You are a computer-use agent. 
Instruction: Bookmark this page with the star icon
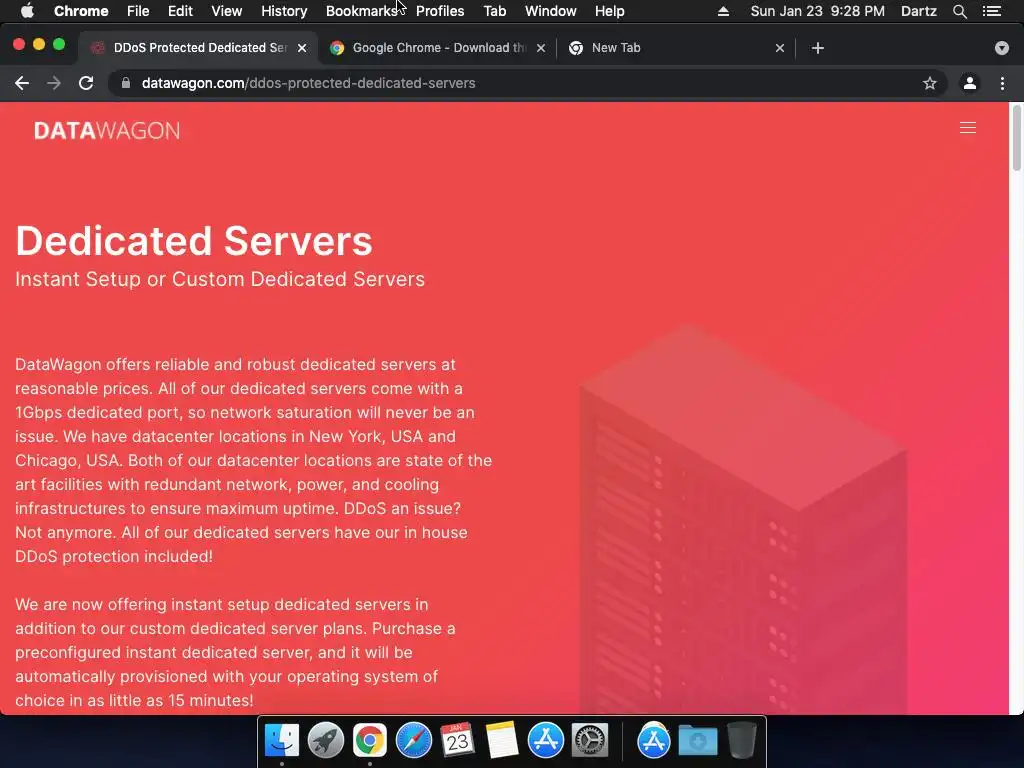(930, 83)
